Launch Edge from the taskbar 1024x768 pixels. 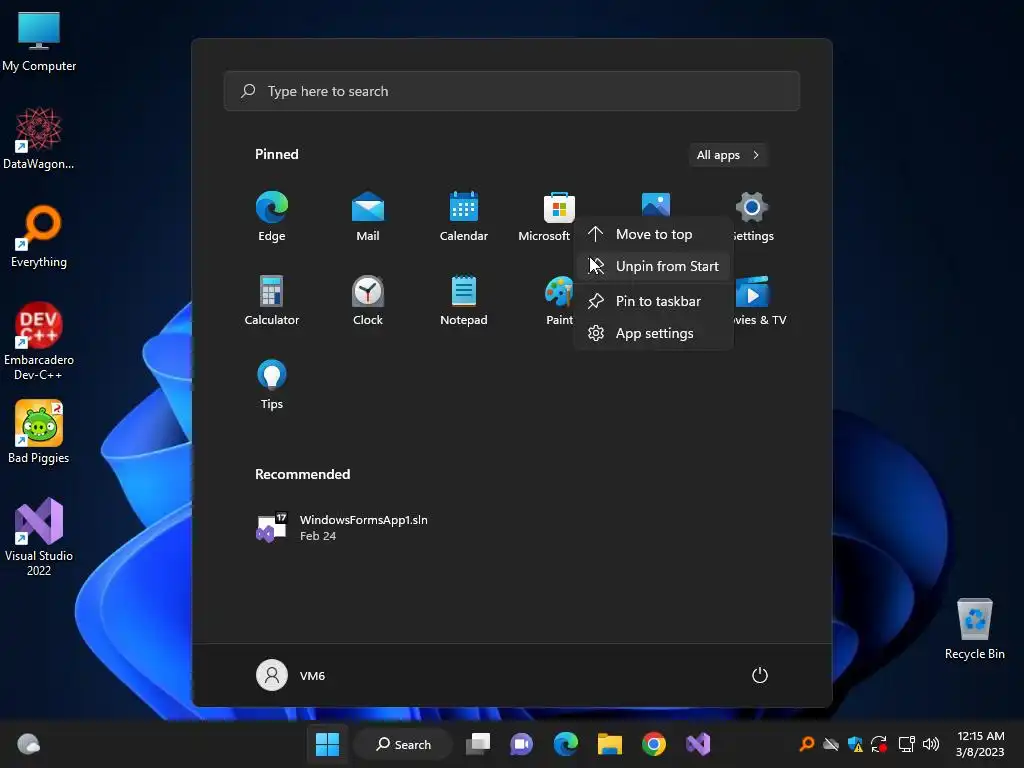[566, 744]
